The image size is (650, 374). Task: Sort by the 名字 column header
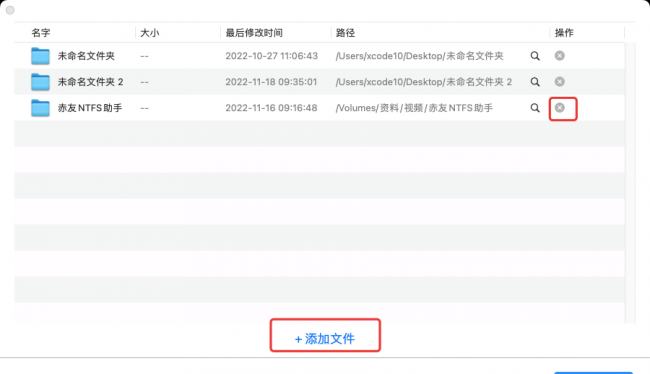(41, 33)
